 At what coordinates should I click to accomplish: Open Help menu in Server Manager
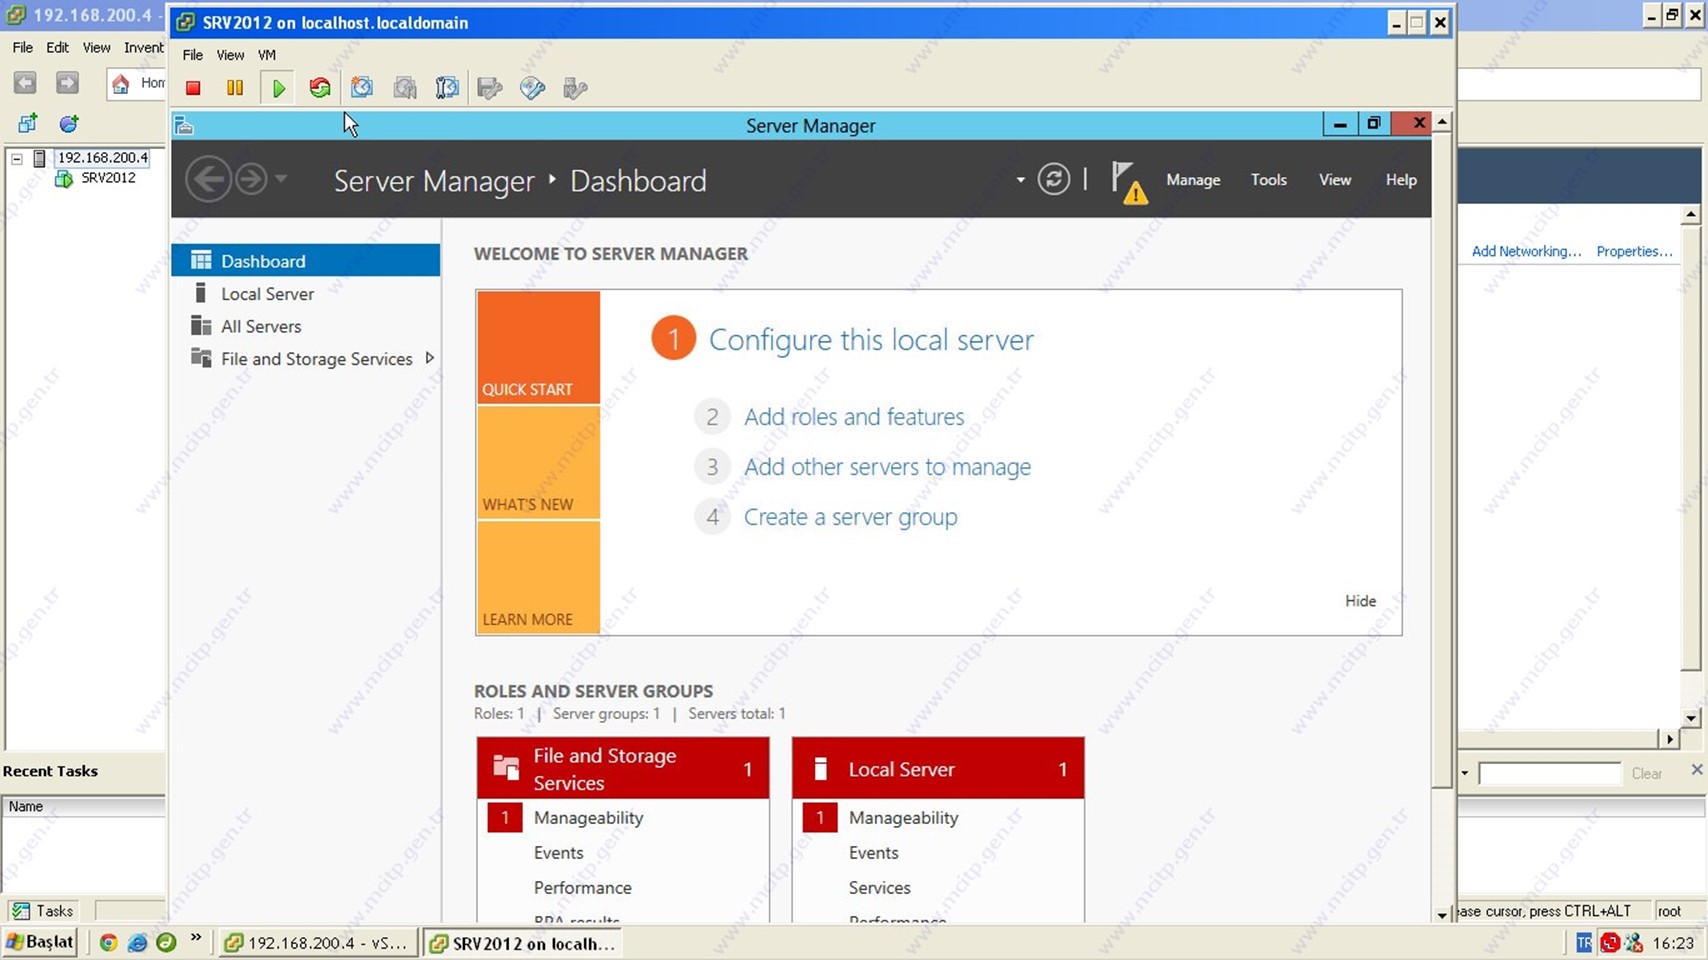click(1401, 180)
